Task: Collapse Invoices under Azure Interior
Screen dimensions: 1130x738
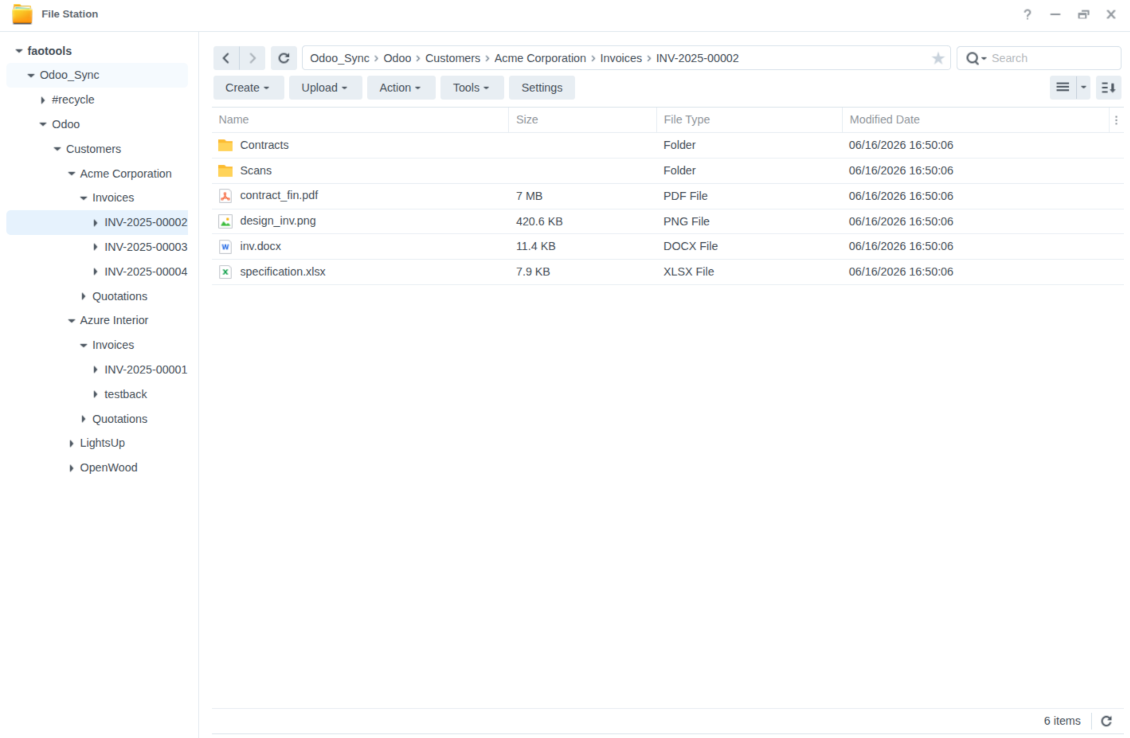Action: coord(84,345)
